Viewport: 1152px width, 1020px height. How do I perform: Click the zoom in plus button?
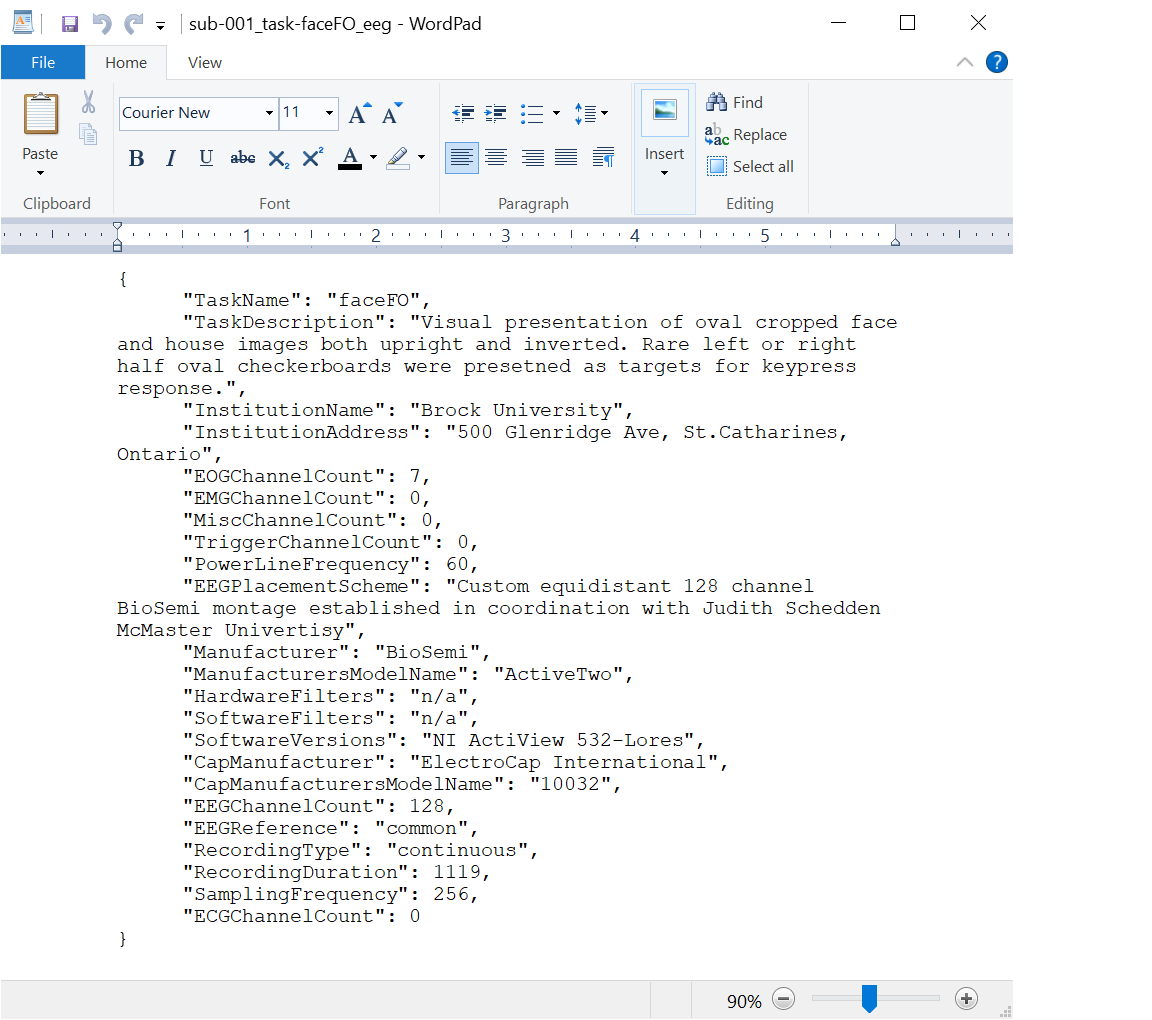click(x=966, y=998)
